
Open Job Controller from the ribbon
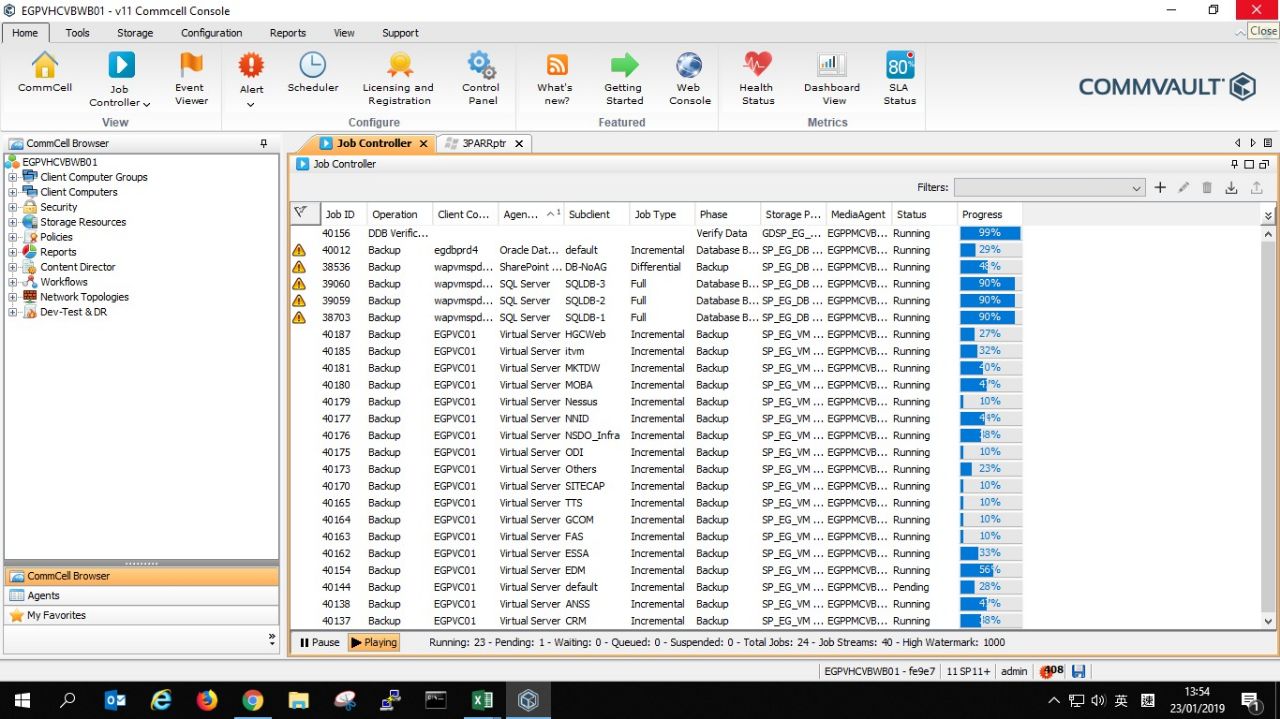pyautogui.click(x=120, y=66)
